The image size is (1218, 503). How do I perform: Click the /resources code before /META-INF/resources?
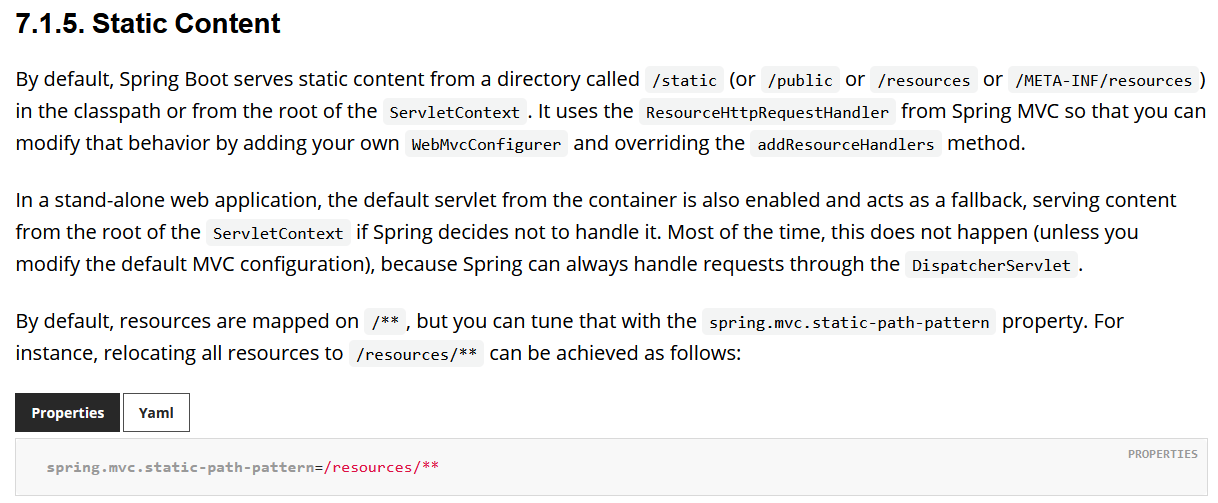tap(924, 80)
